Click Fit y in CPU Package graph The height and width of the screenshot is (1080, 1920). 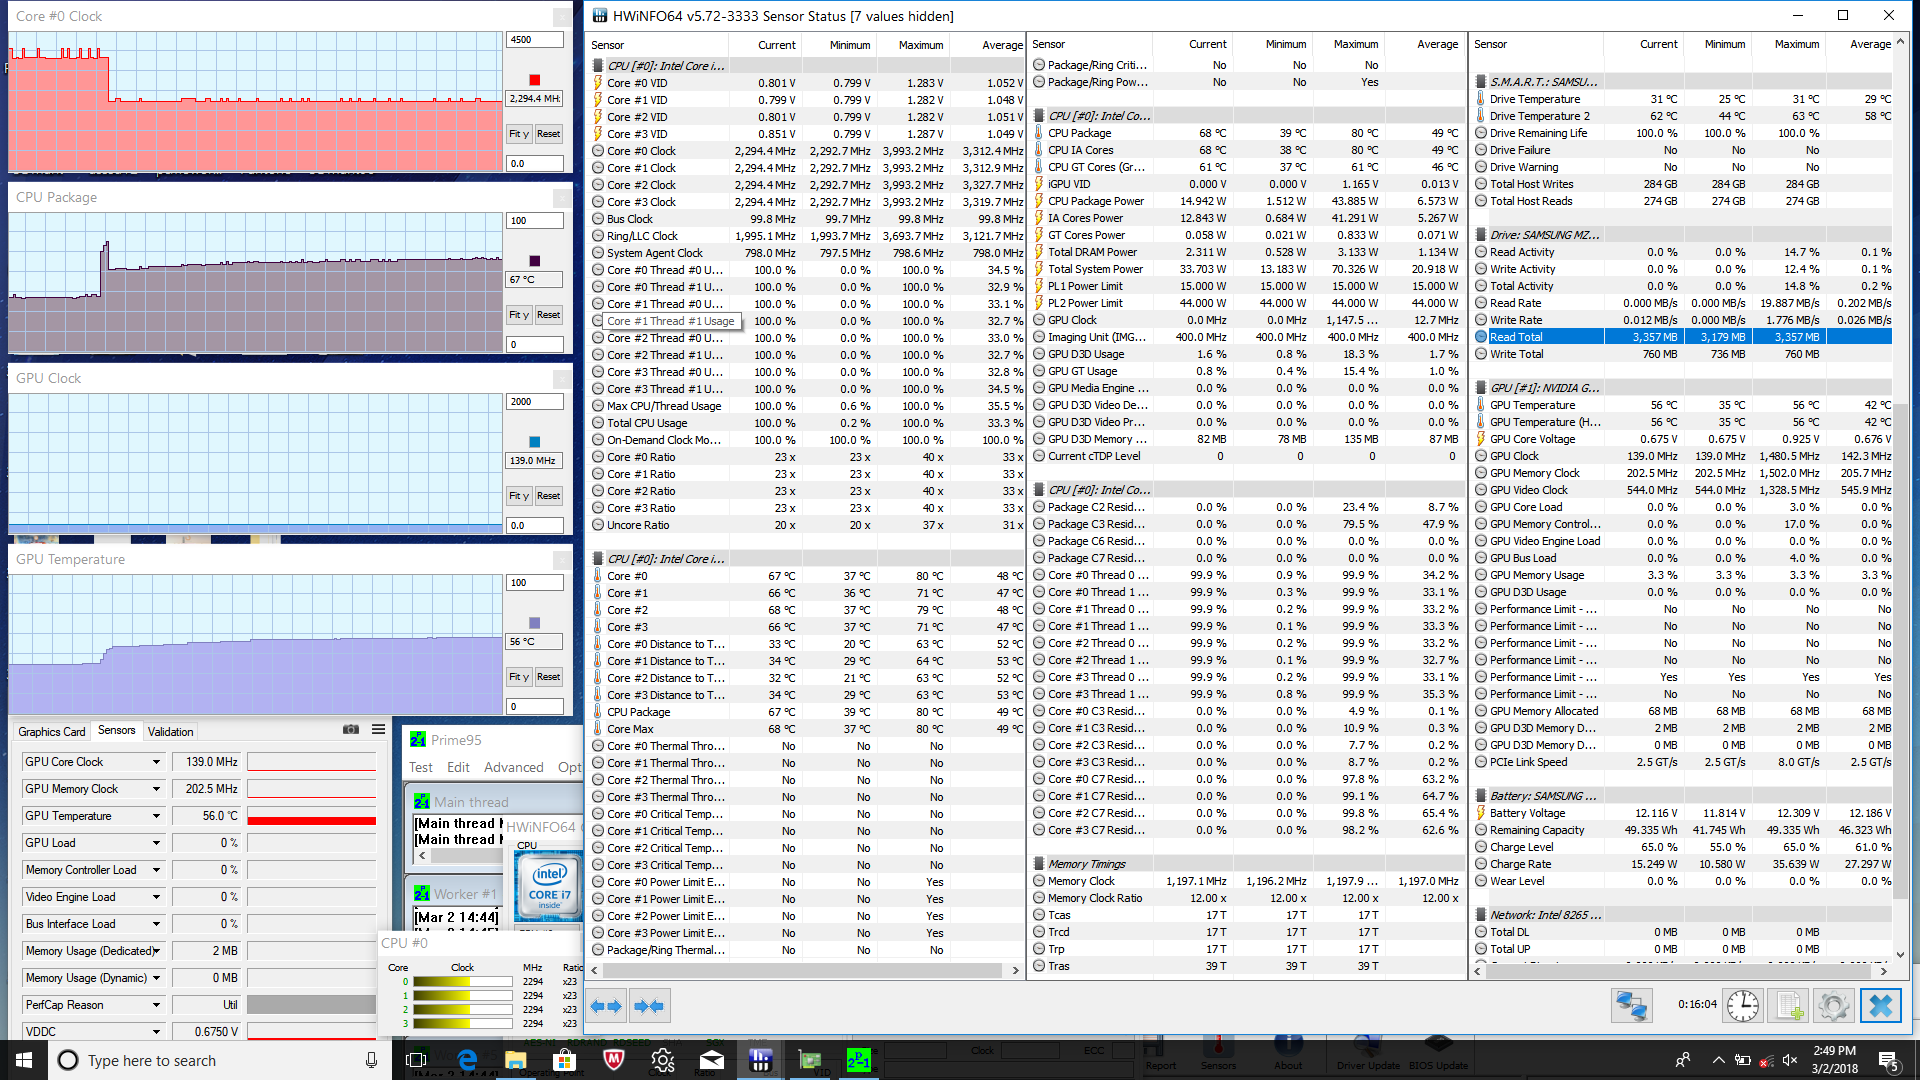click(x=519, y=314)
